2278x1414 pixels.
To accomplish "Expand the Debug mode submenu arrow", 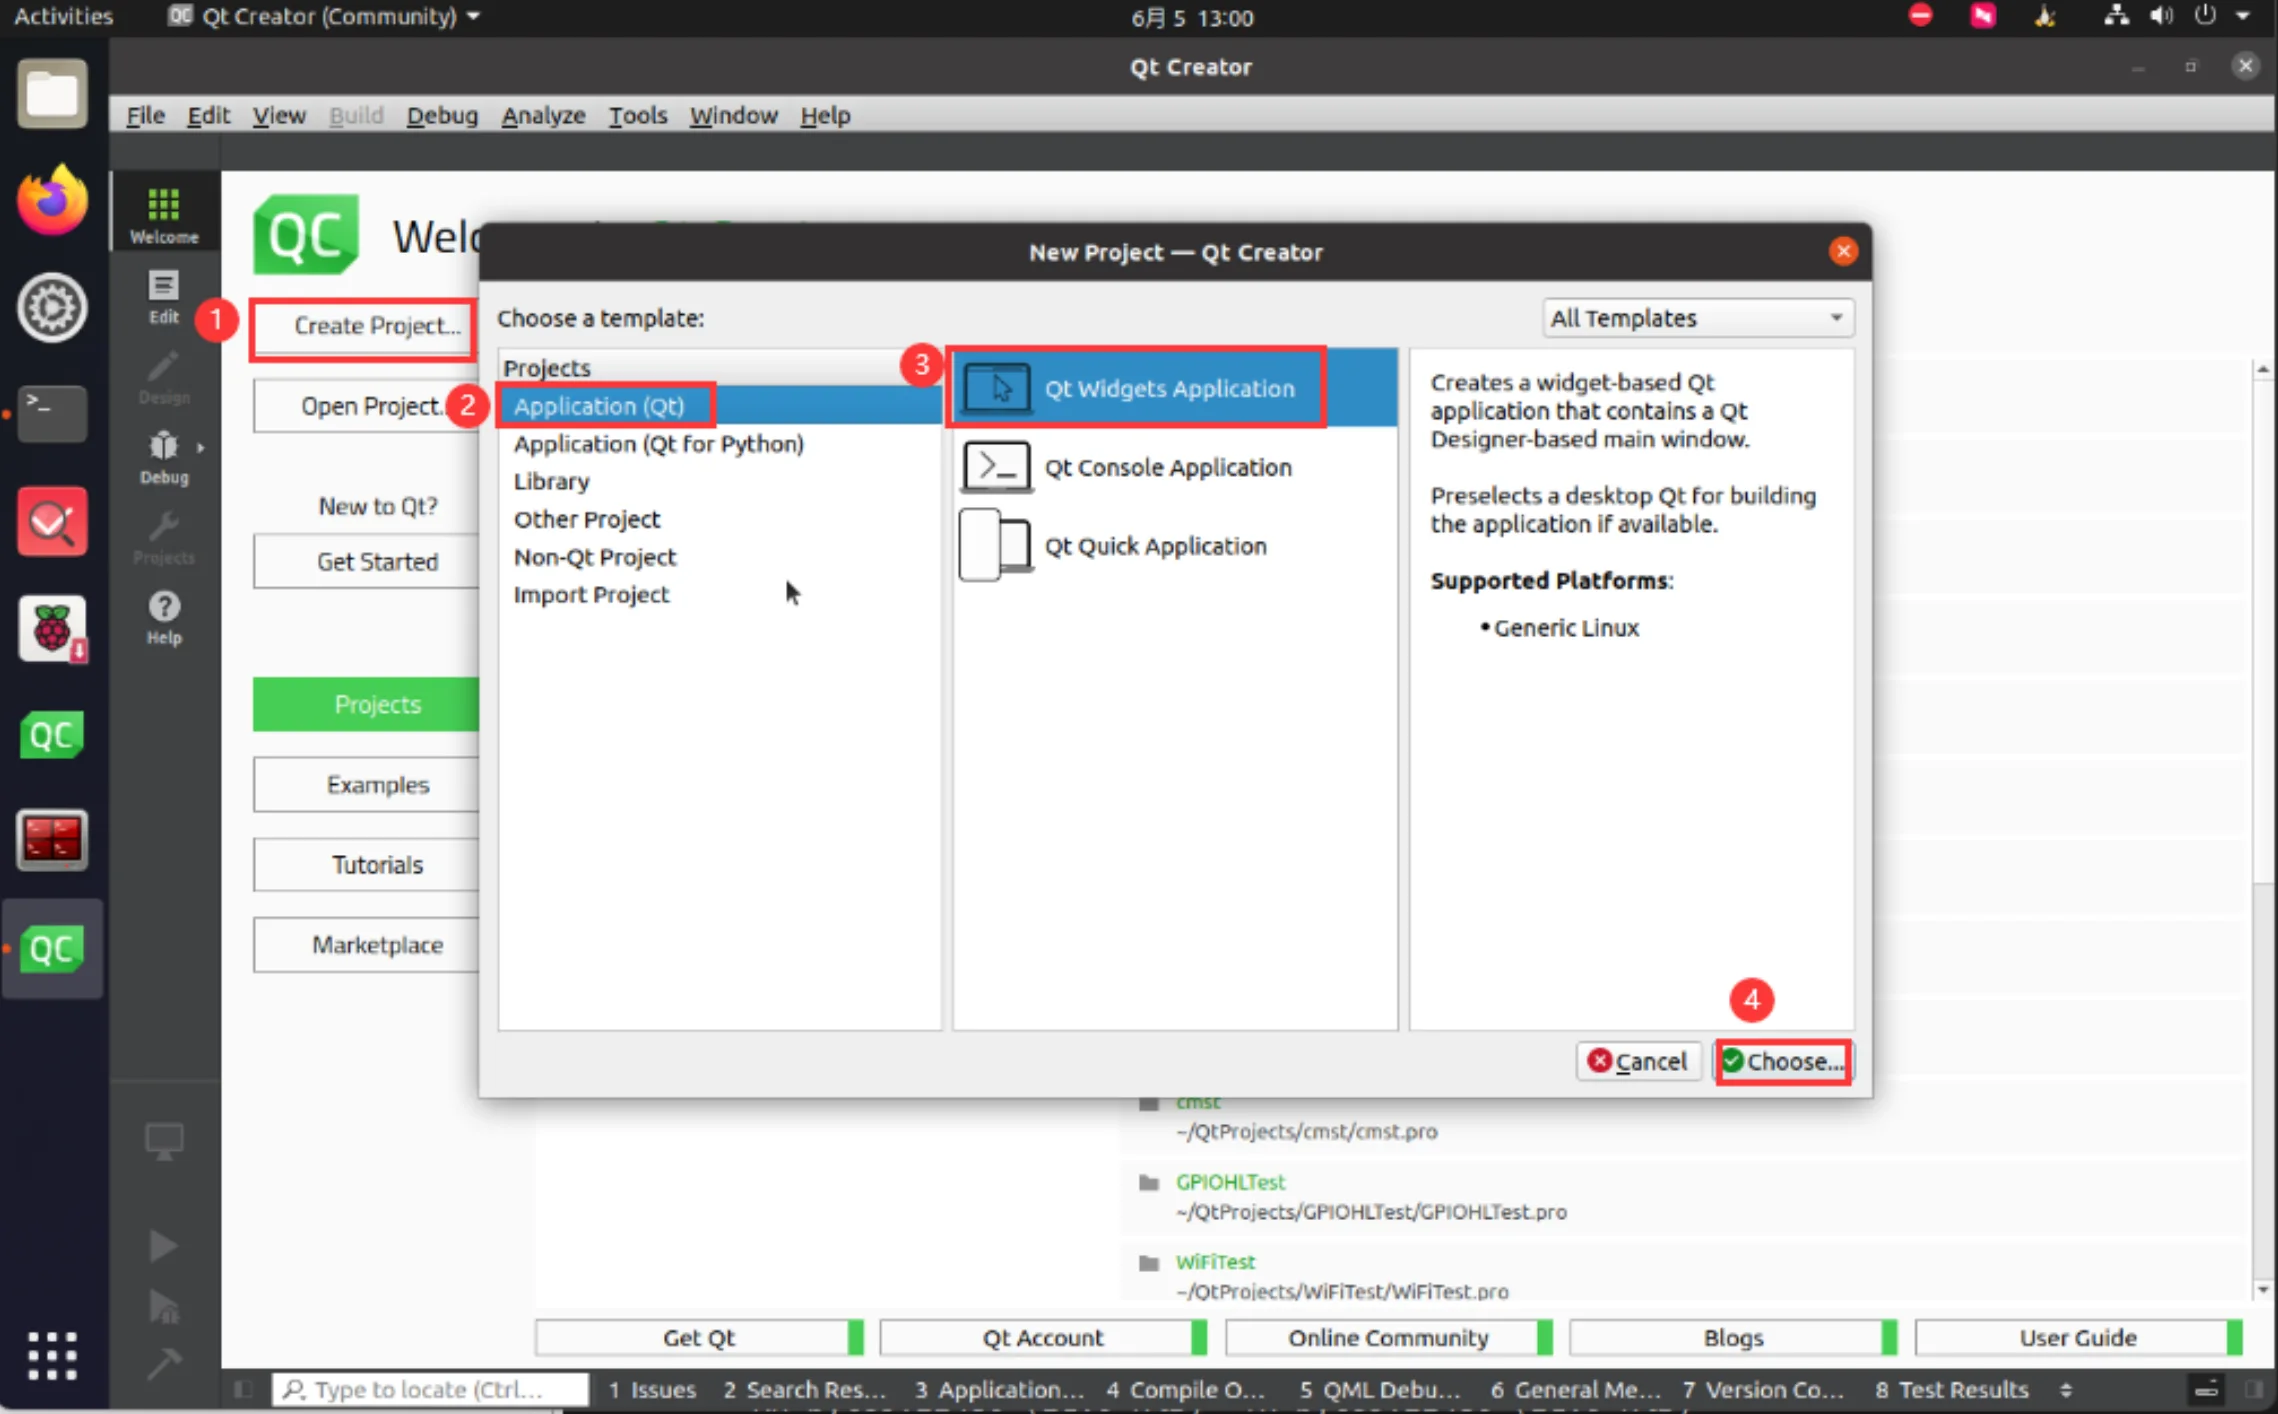I will (201, 447).
